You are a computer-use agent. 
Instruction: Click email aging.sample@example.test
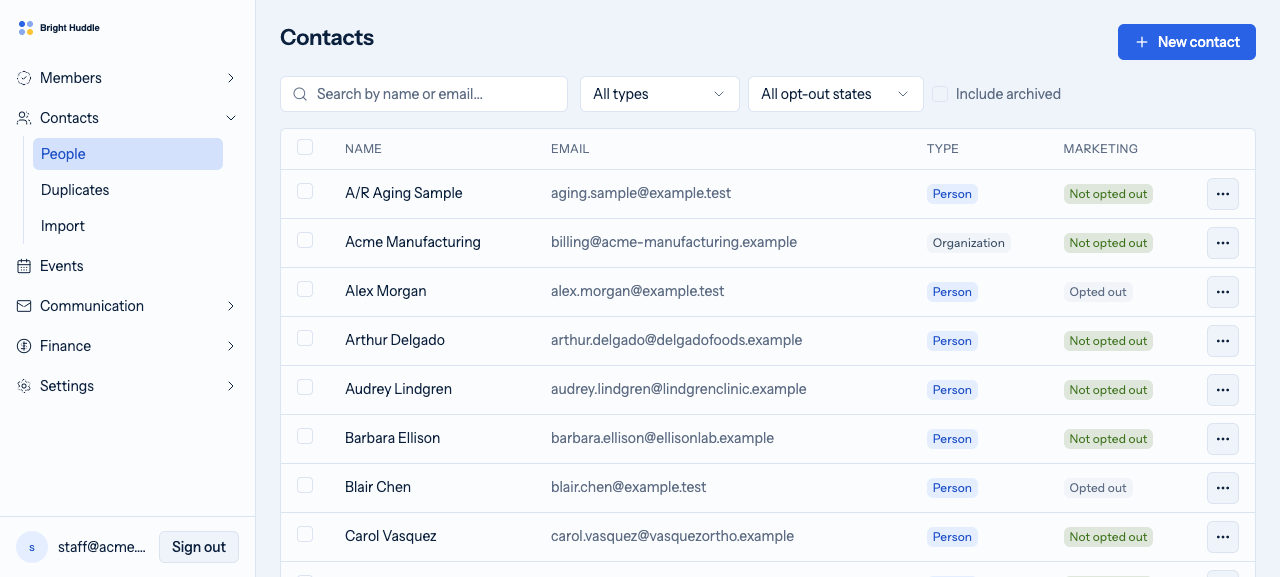point(641,193)
